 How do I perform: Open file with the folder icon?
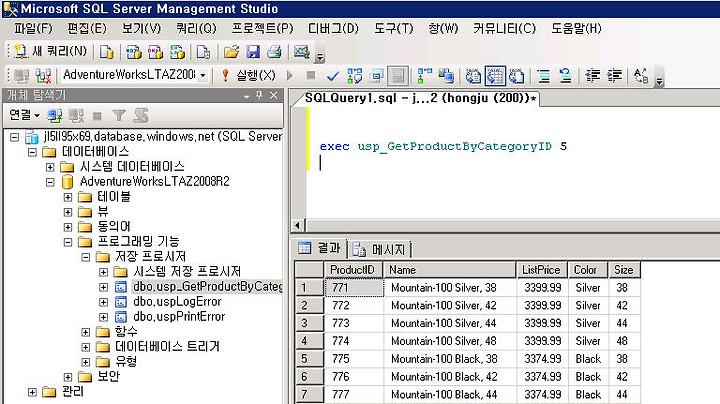tap(231, 52)
